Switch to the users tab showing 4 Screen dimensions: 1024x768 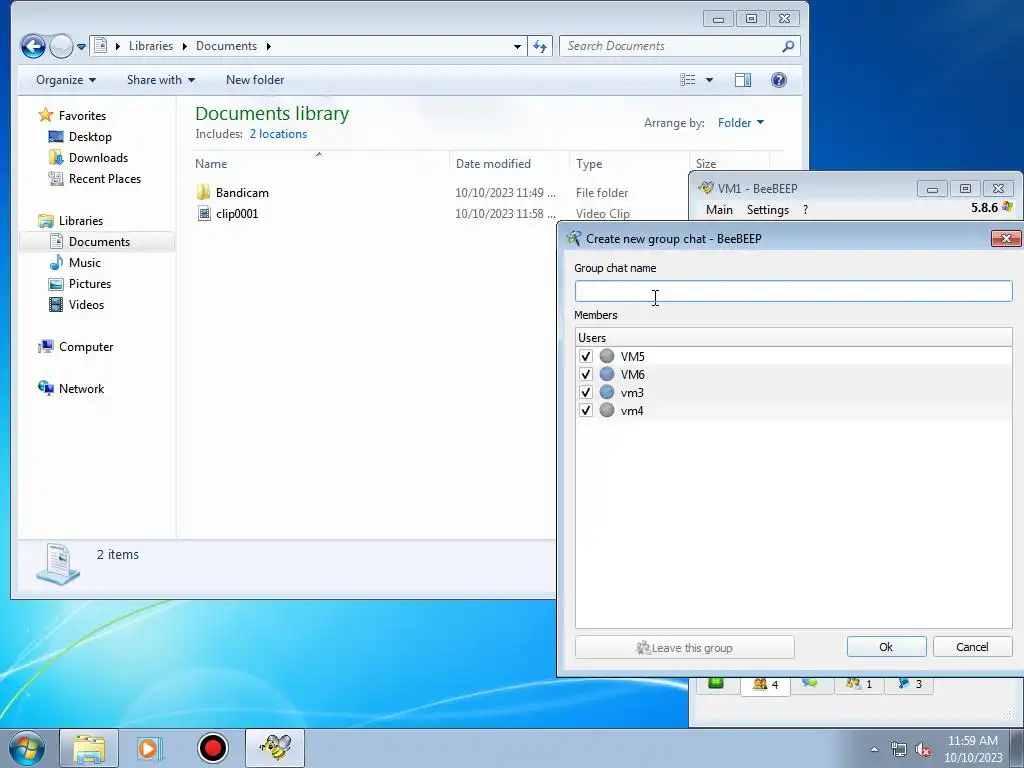(765, 684)
